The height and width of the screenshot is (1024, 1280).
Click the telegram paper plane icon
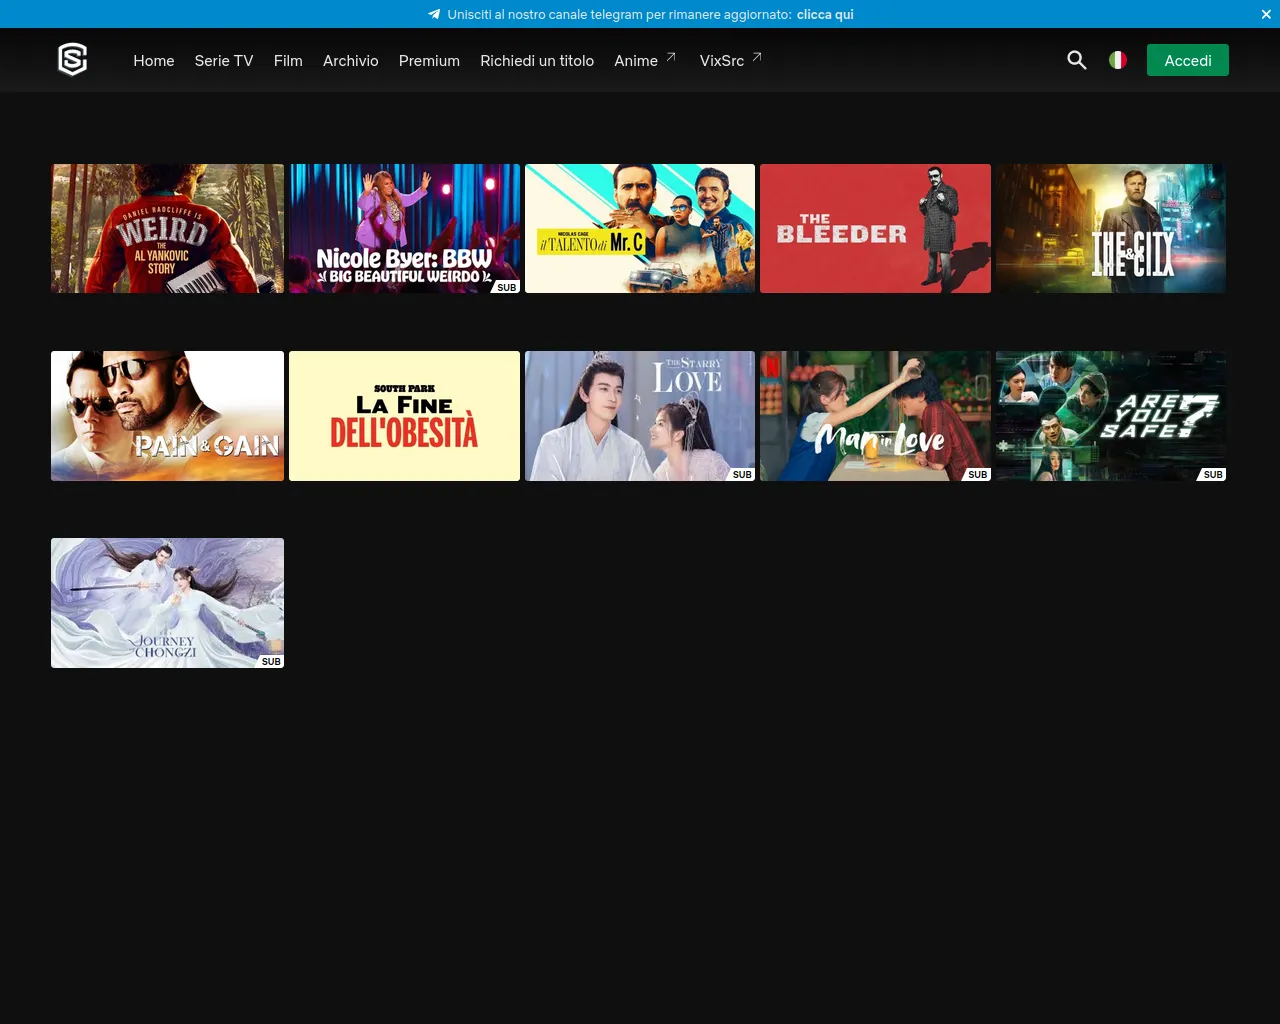[x=434, y=14]
